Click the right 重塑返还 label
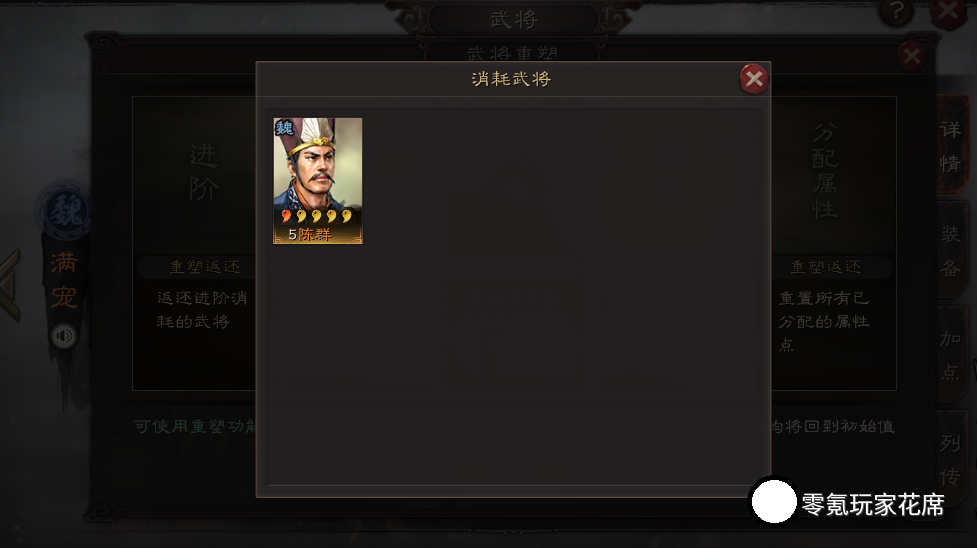The height and width of the screenshot is (548, 977). pyautogui.click(x=826, y=267)
